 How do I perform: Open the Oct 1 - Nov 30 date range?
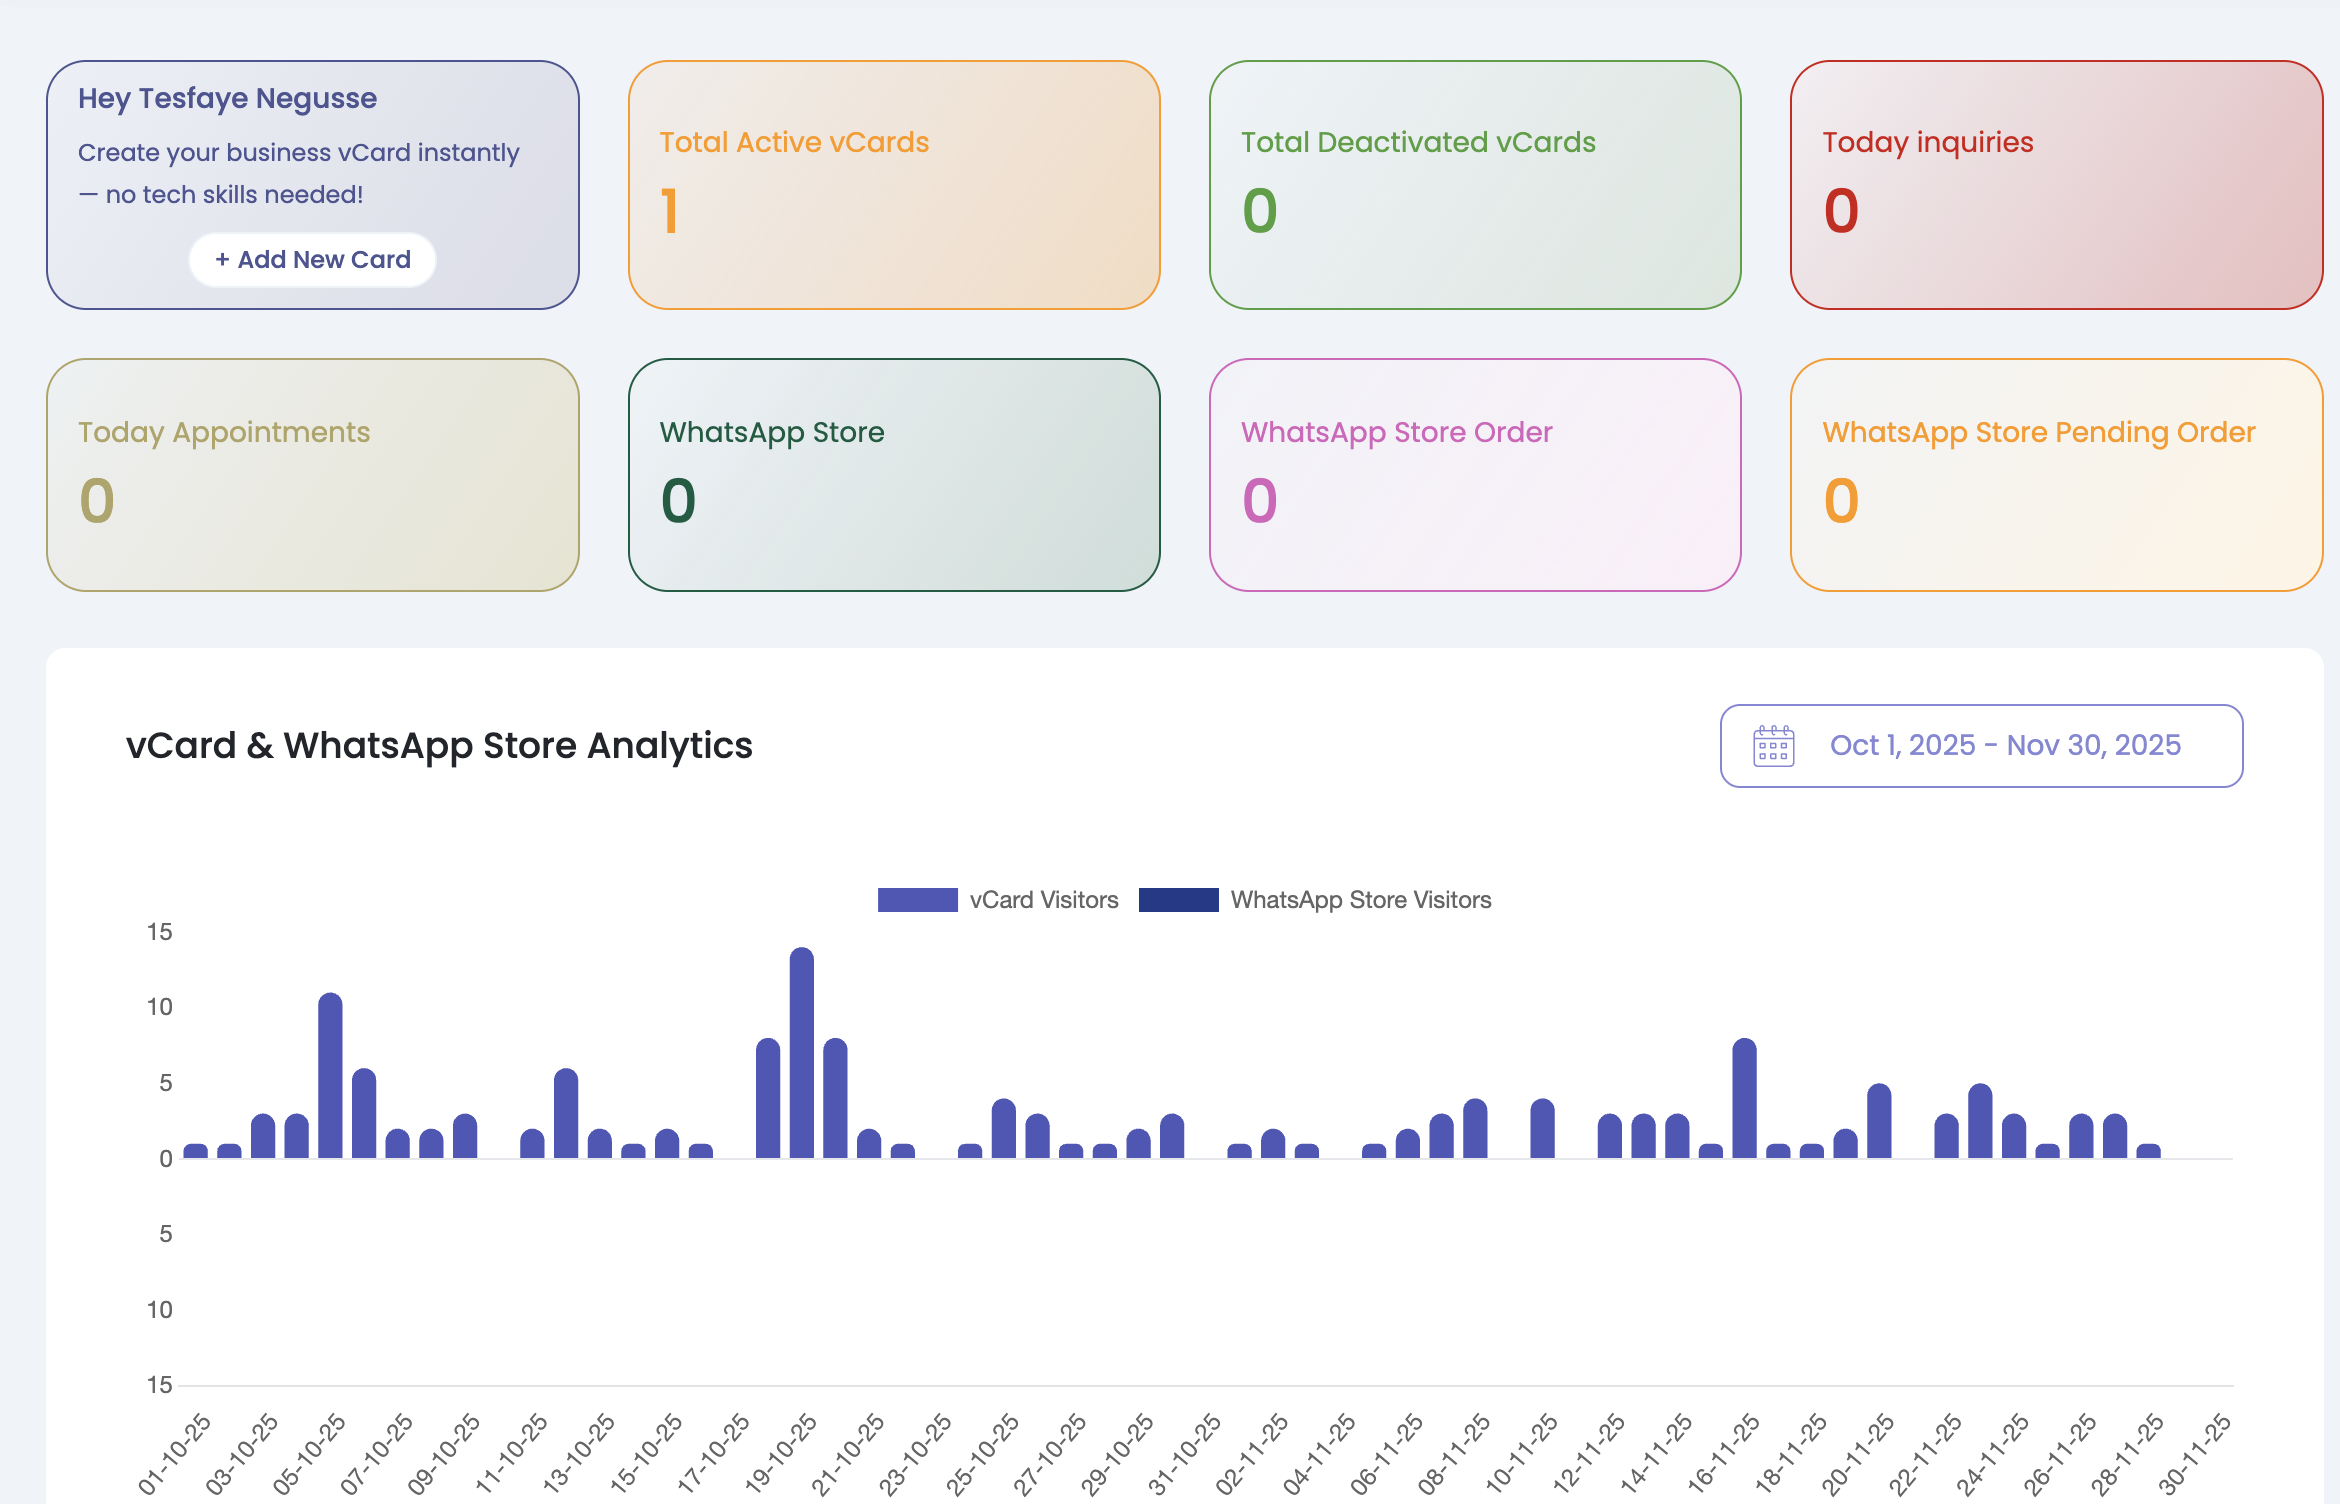[2004, 746]
